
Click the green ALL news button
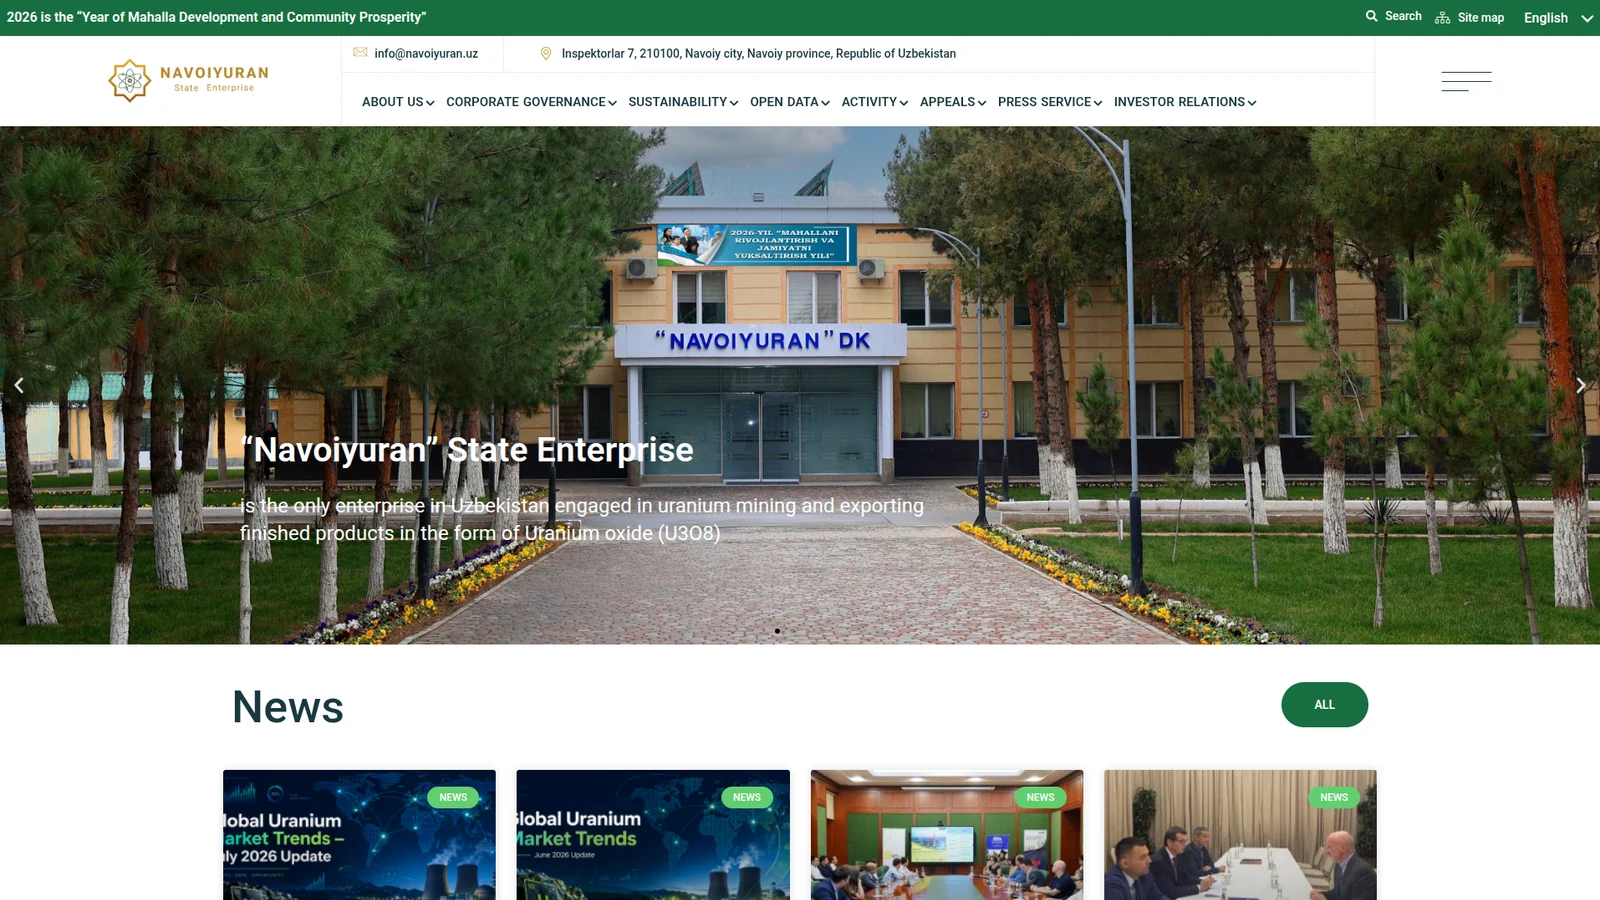[1324, 705]
